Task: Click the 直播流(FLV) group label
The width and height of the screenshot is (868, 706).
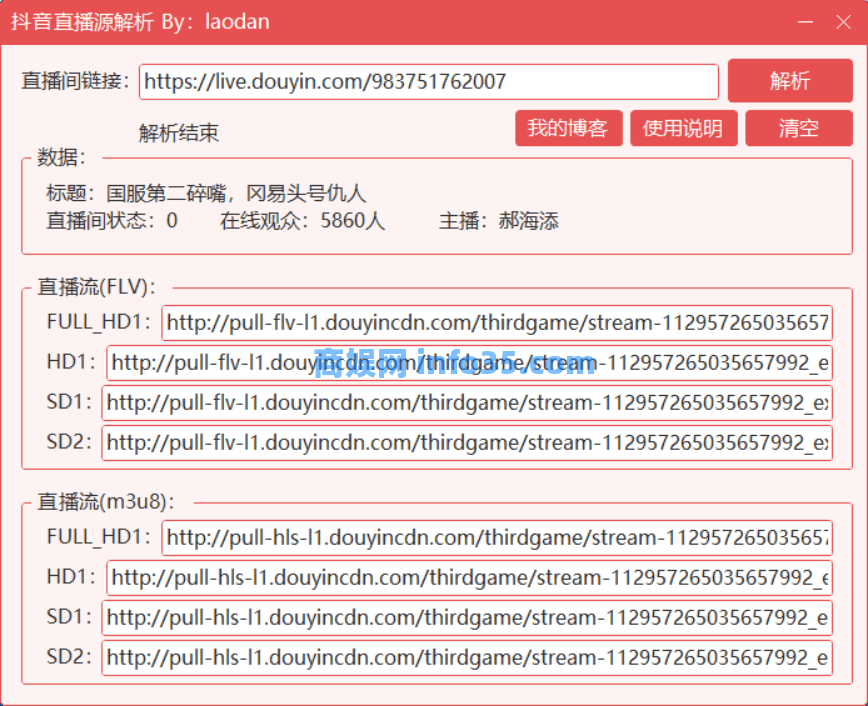Action: [96, 287]
